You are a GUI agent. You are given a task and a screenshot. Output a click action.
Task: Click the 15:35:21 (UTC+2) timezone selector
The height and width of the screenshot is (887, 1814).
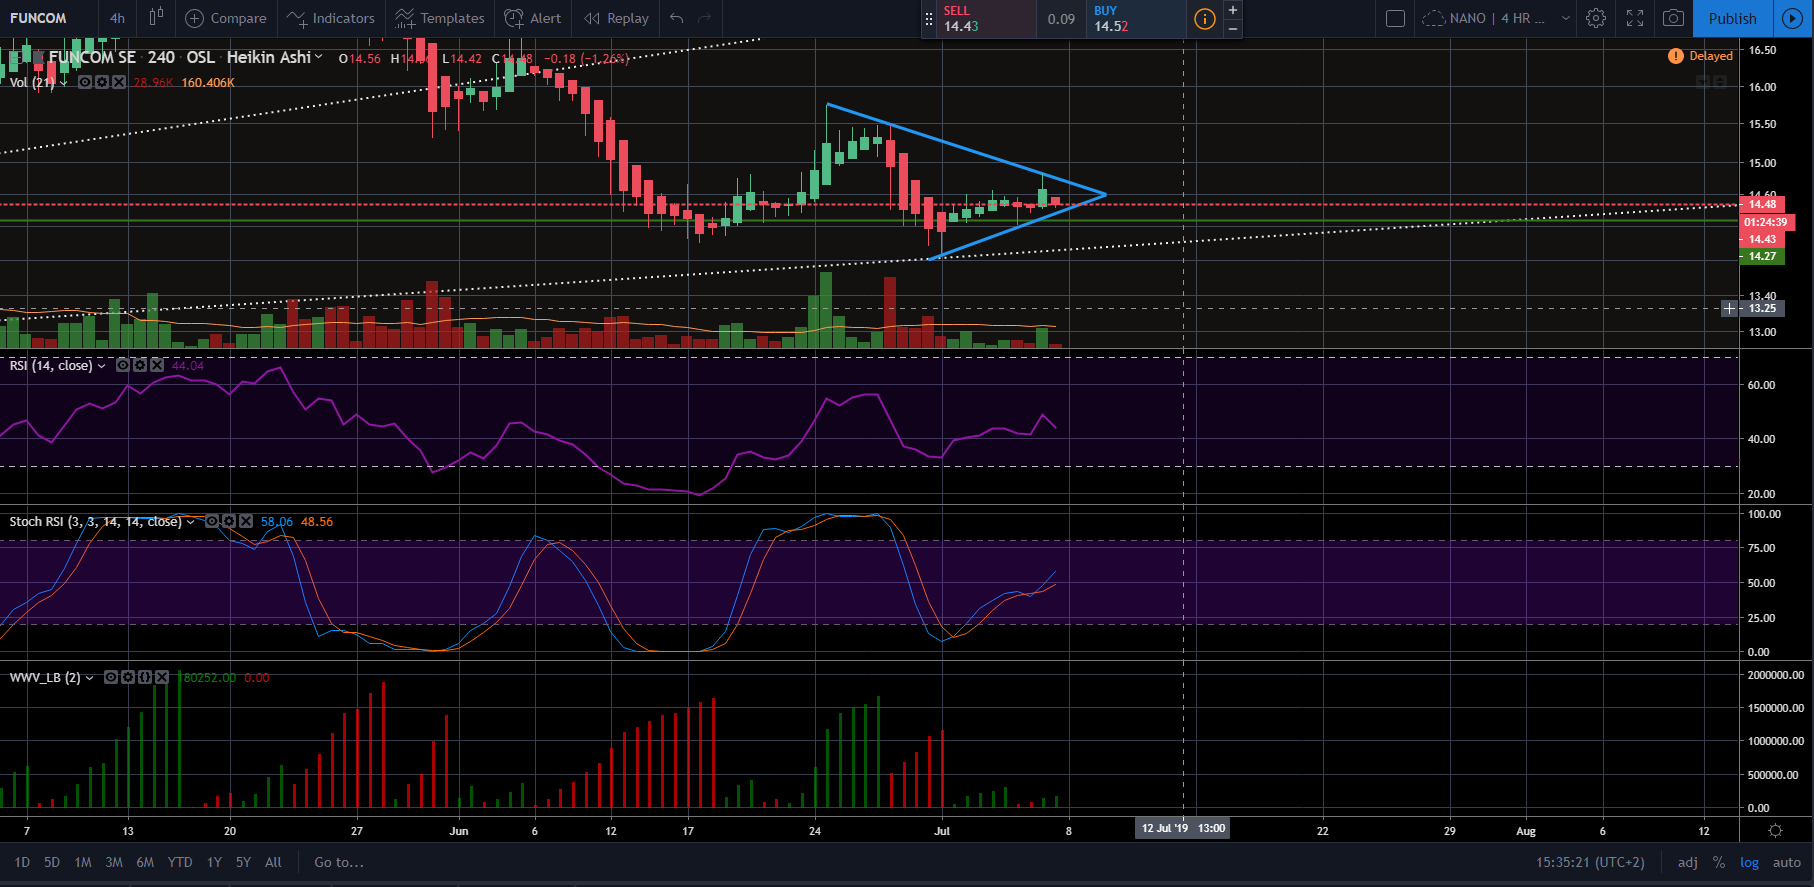pos(1590,862)
